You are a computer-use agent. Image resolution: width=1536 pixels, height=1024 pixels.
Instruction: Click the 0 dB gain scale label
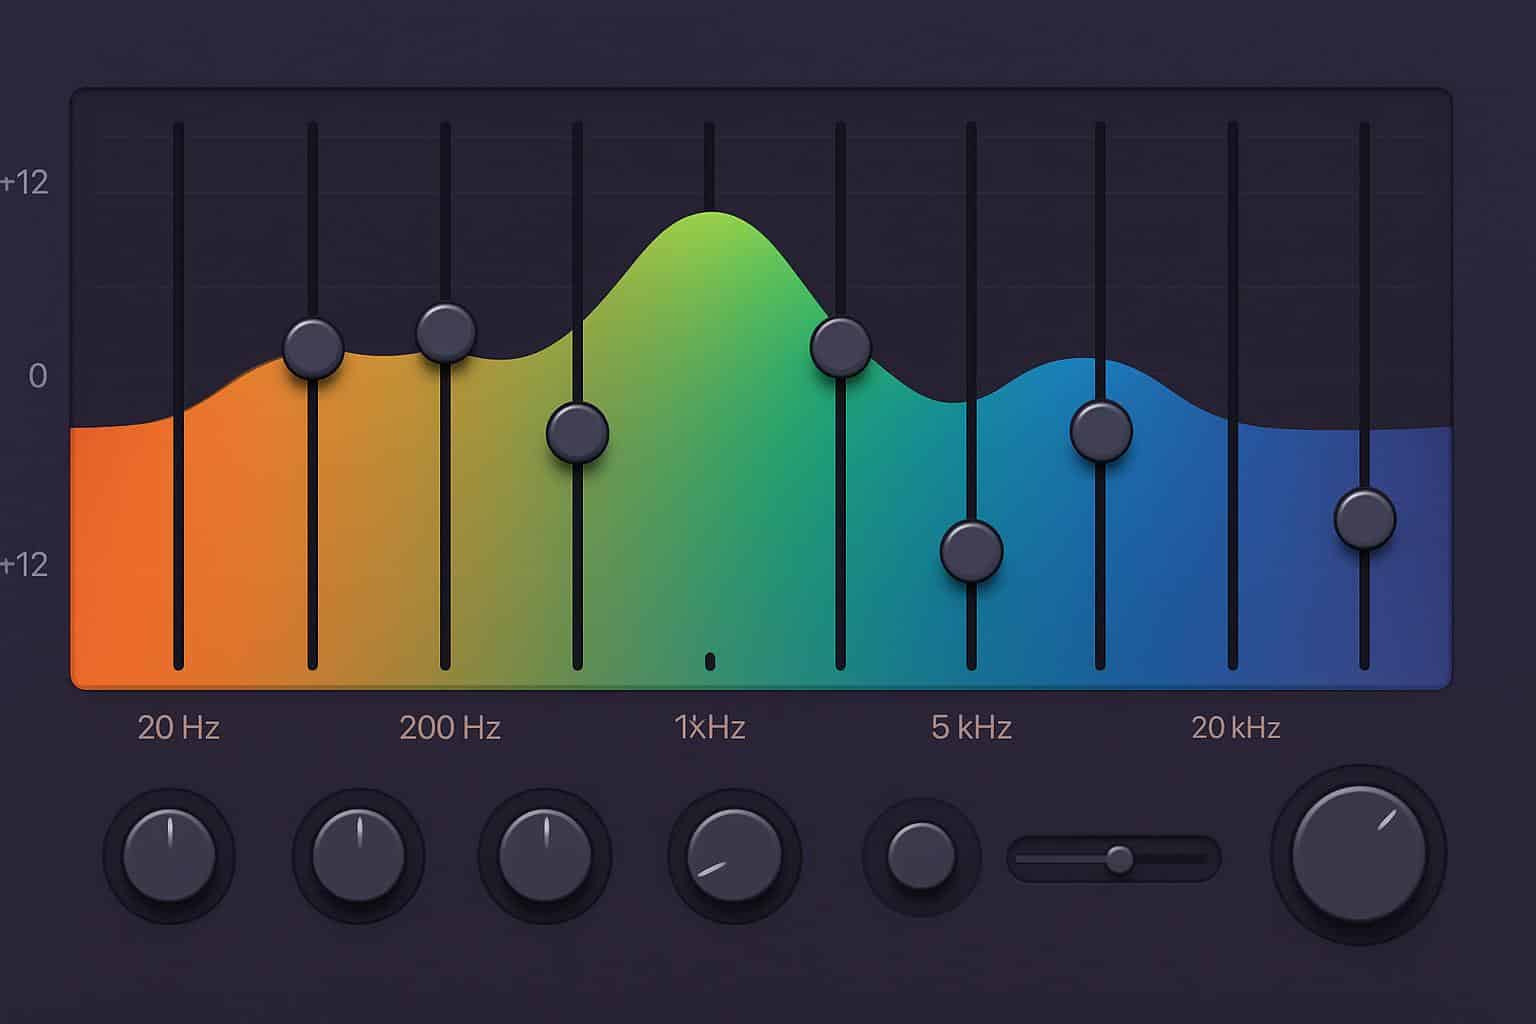[38, 376]
